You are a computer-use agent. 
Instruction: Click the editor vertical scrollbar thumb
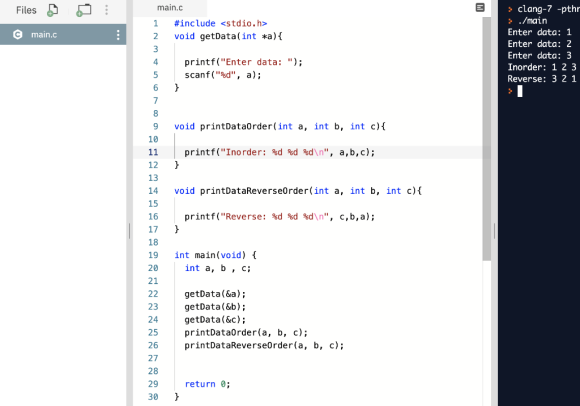(486, 139)
